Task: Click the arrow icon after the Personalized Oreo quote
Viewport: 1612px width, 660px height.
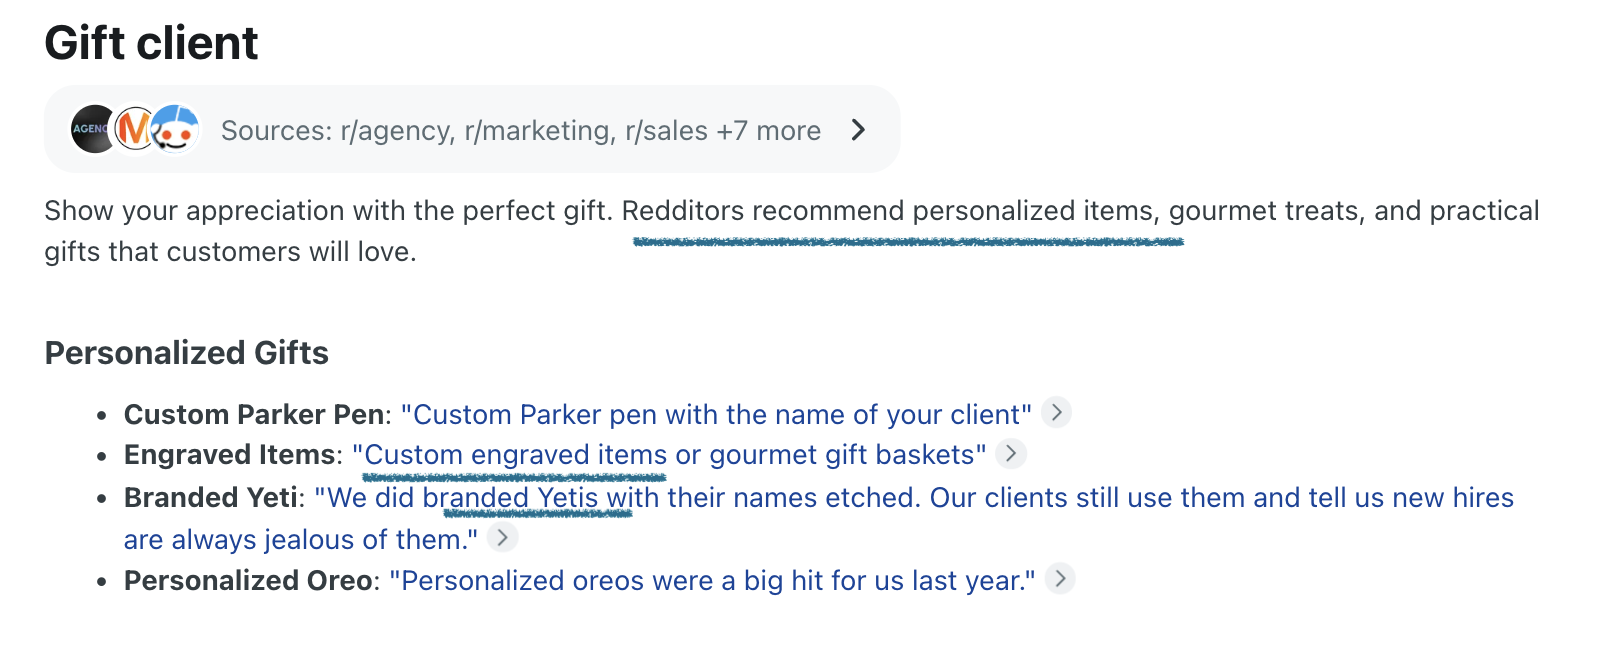Action: pyautogui.click(x=1061, y=578)
